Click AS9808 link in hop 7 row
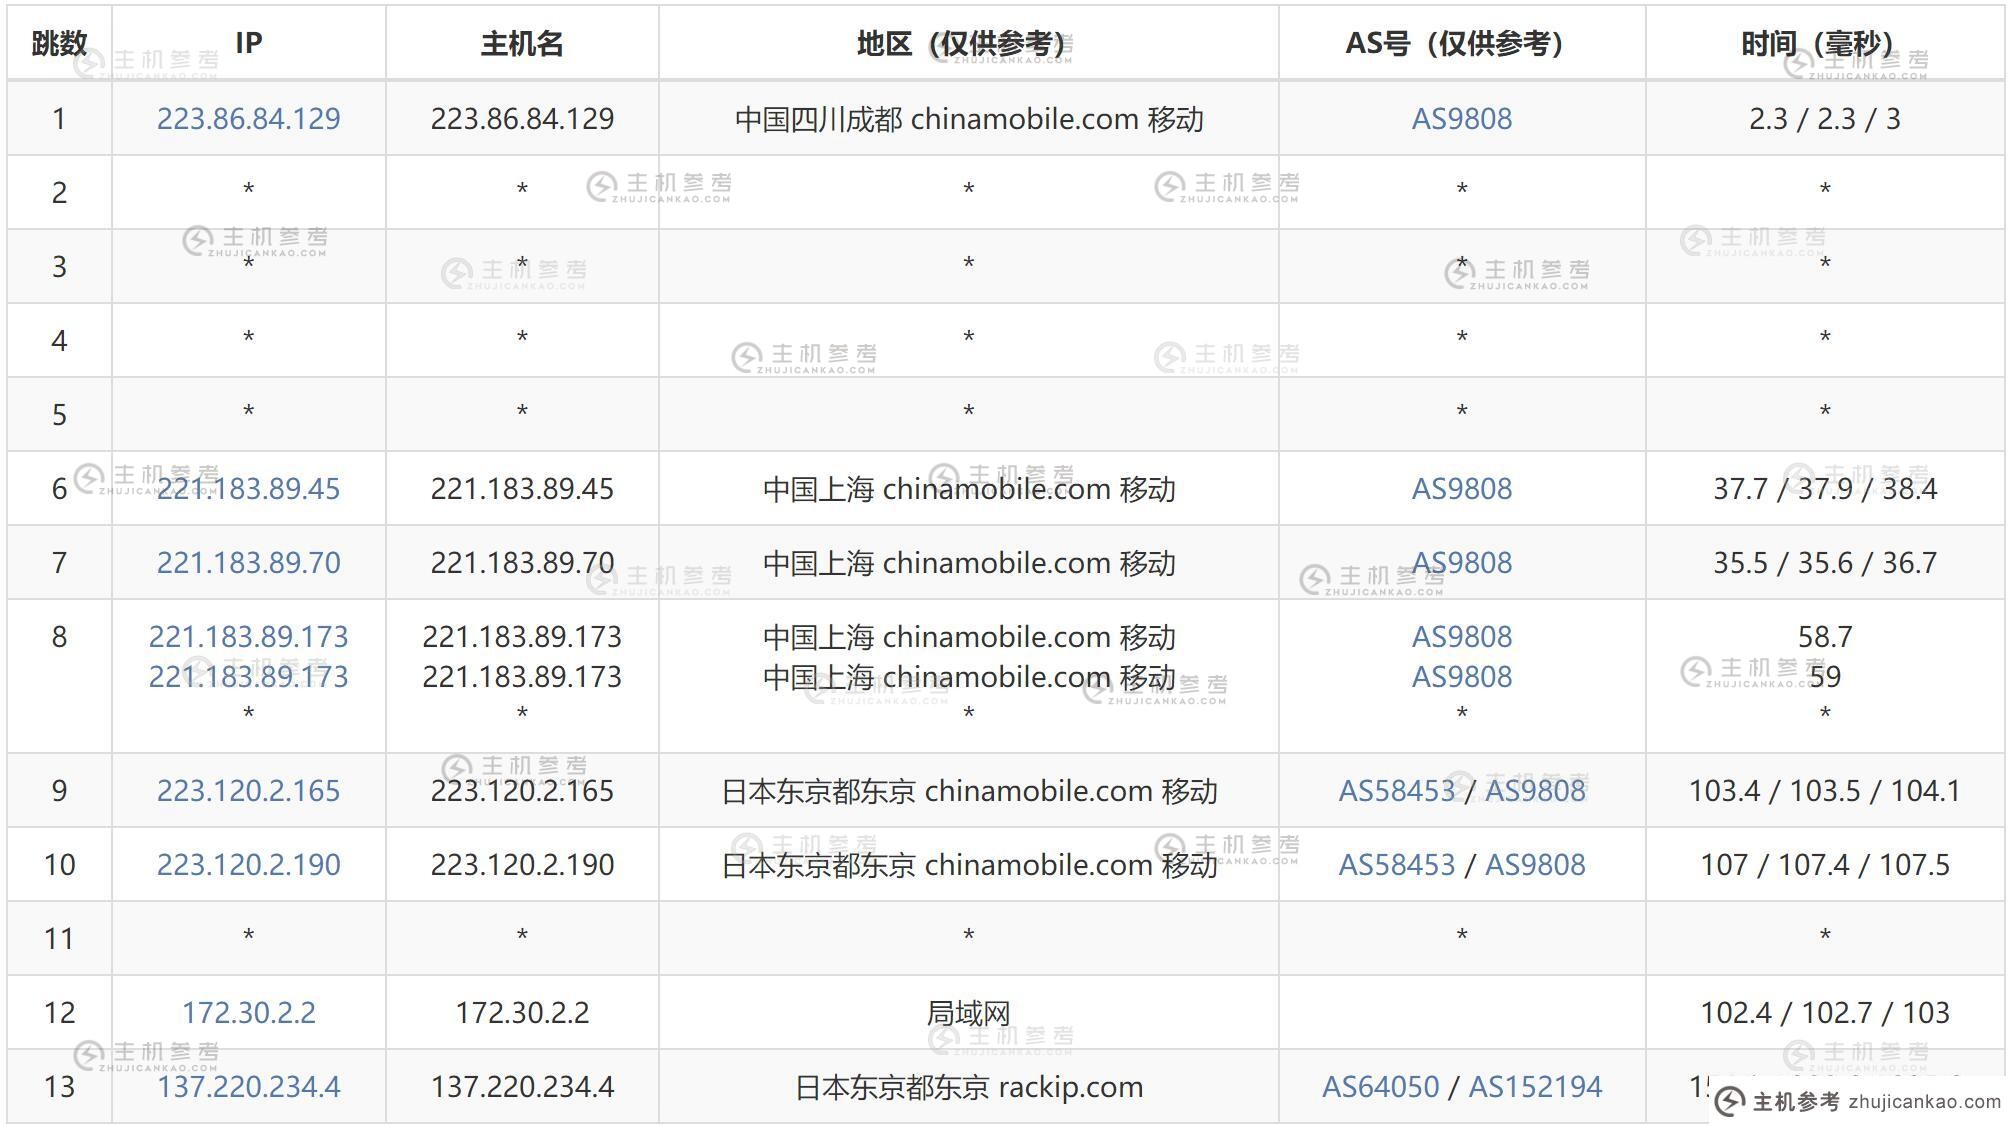This screenshot has height=1126, width=2009. [1461, 563]
